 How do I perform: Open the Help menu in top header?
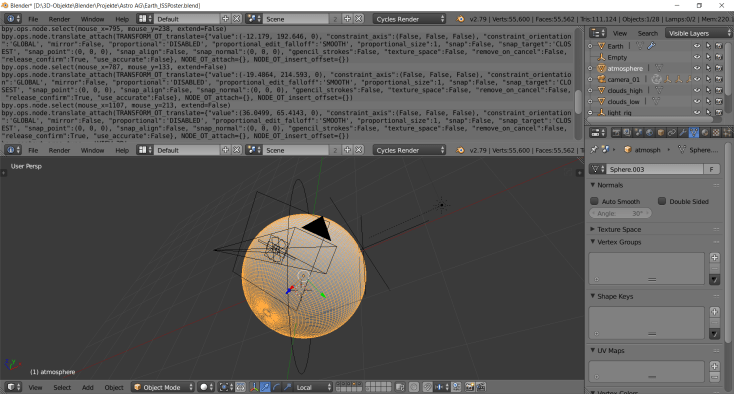pos(122,19)
